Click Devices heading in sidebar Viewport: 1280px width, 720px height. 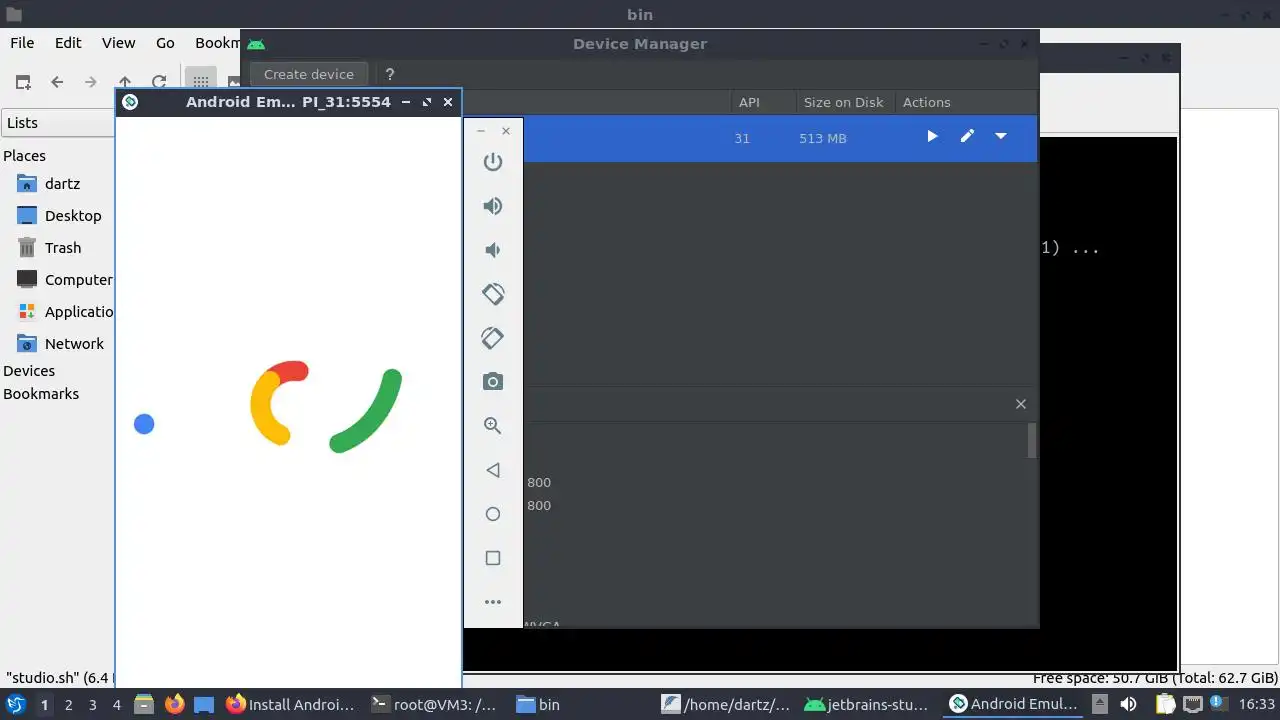(x=29, y=371)
